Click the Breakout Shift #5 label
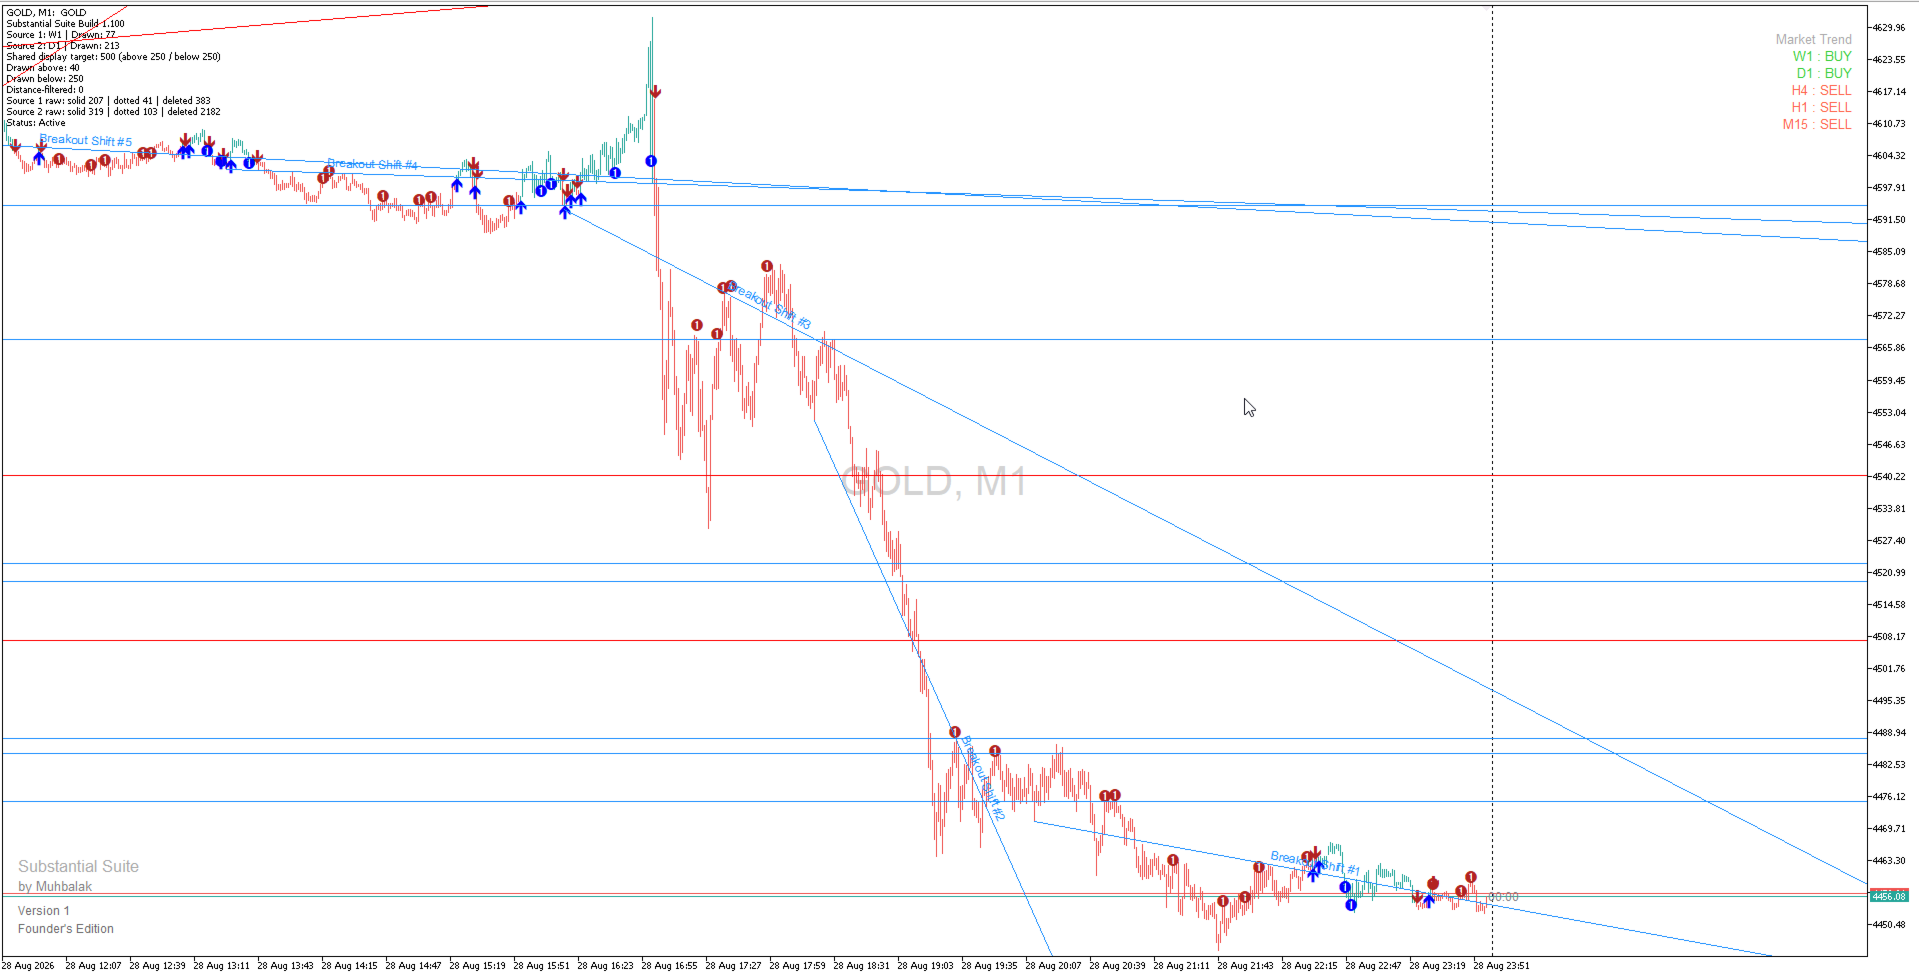 pyautogui.click(x=86, y=141)
